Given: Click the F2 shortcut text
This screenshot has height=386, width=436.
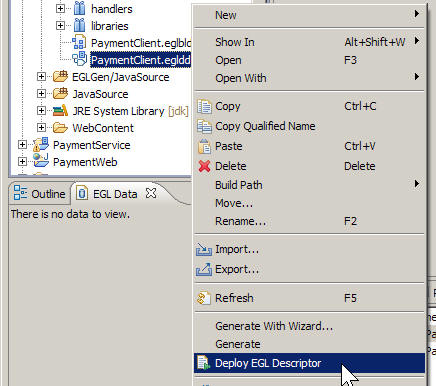Looking at the screenshot, I should pyautogui.click(x=350, y=221).
